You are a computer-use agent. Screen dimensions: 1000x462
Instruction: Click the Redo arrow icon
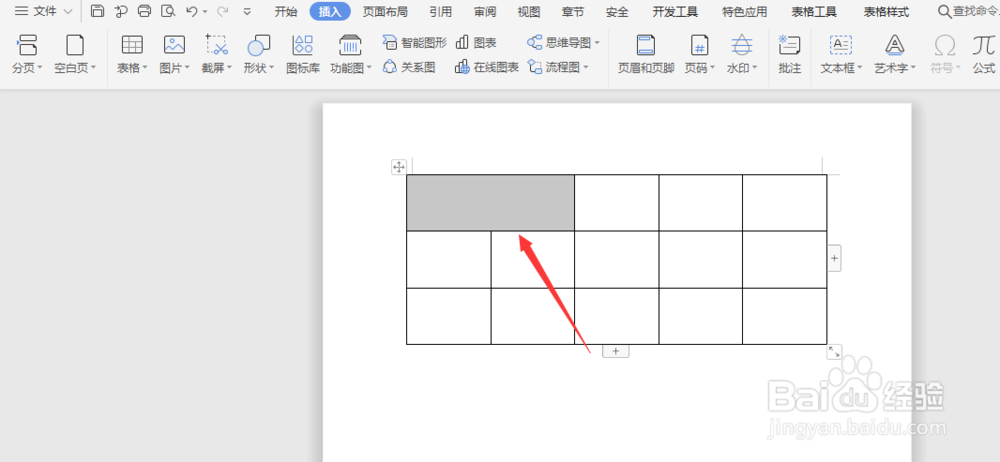tap(223, 11)
